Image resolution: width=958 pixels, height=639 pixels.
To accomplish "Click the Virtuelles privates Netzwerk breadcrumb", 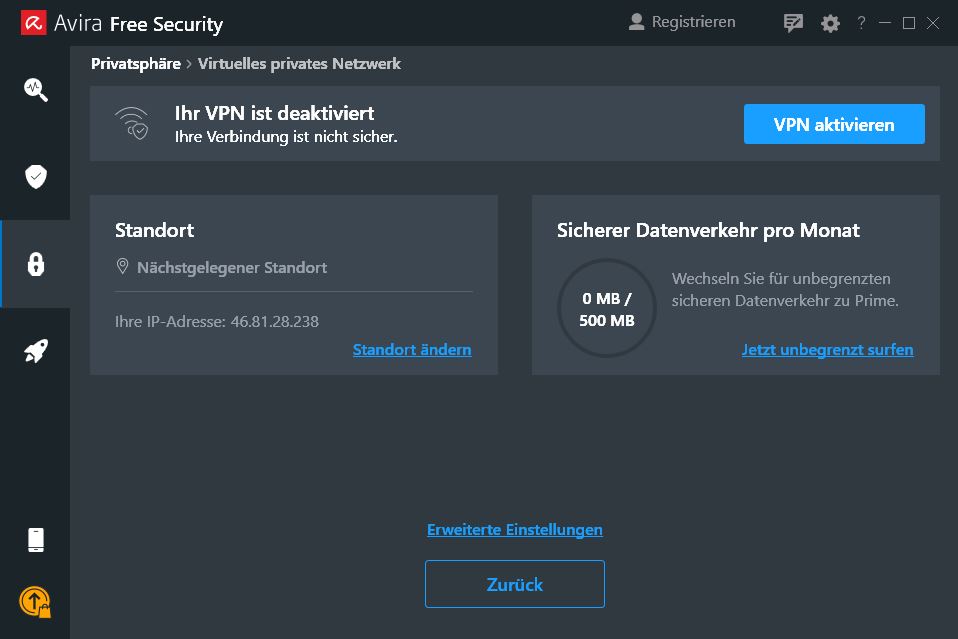I will tap(299, 64).
